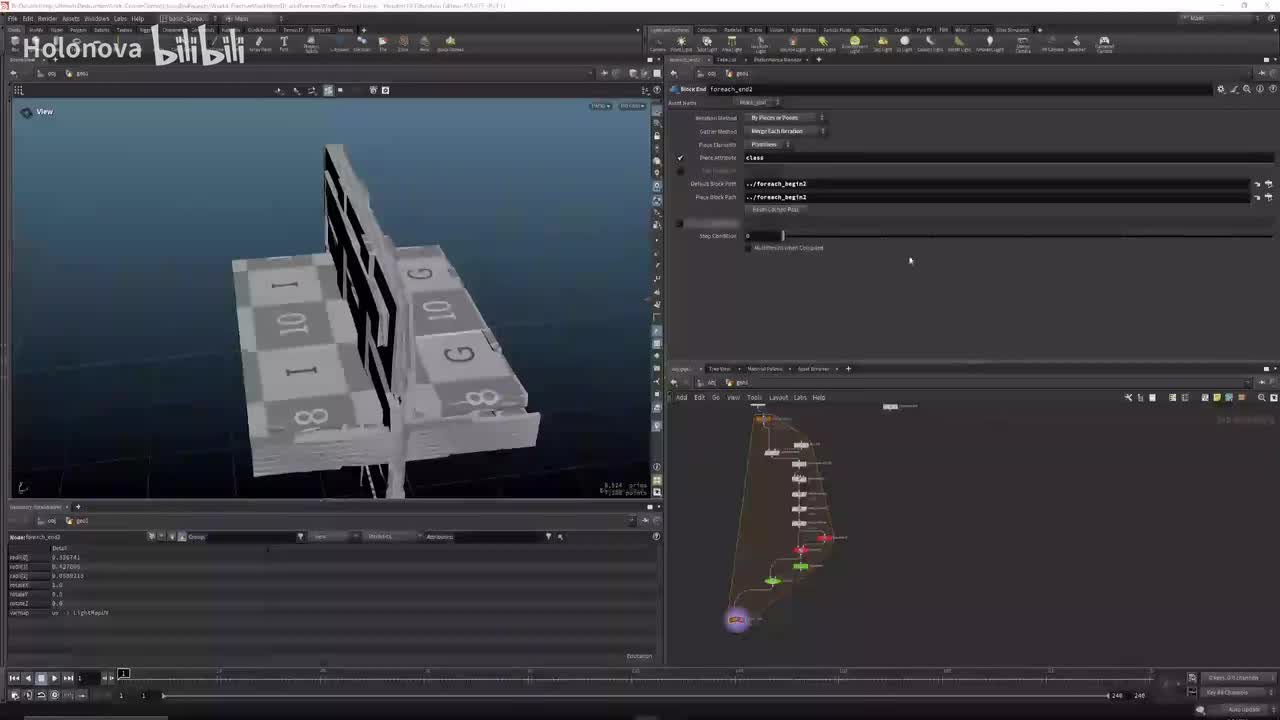Screen dimensions: 1280x720
Task: Click the parameter search magnifier icon
Action: [1246, 89]
